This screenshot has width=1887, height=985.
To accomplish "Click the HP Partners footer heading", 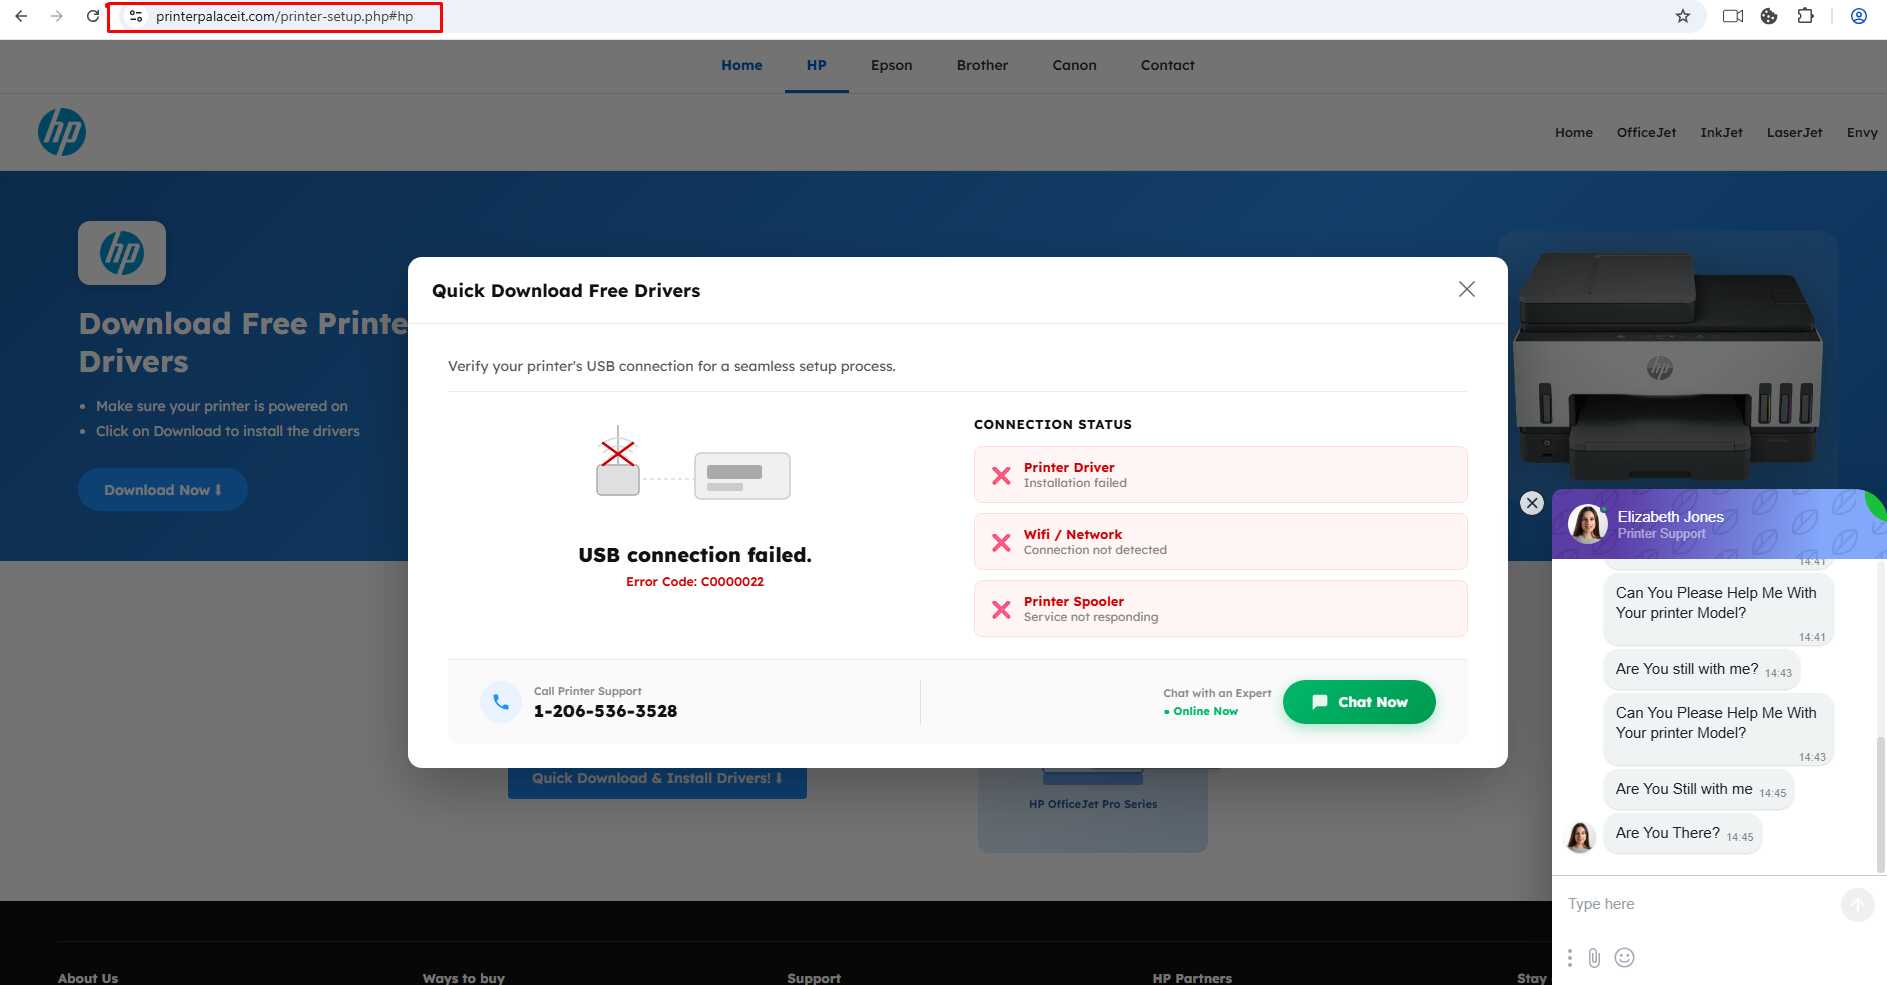I will click(1192, 978).
